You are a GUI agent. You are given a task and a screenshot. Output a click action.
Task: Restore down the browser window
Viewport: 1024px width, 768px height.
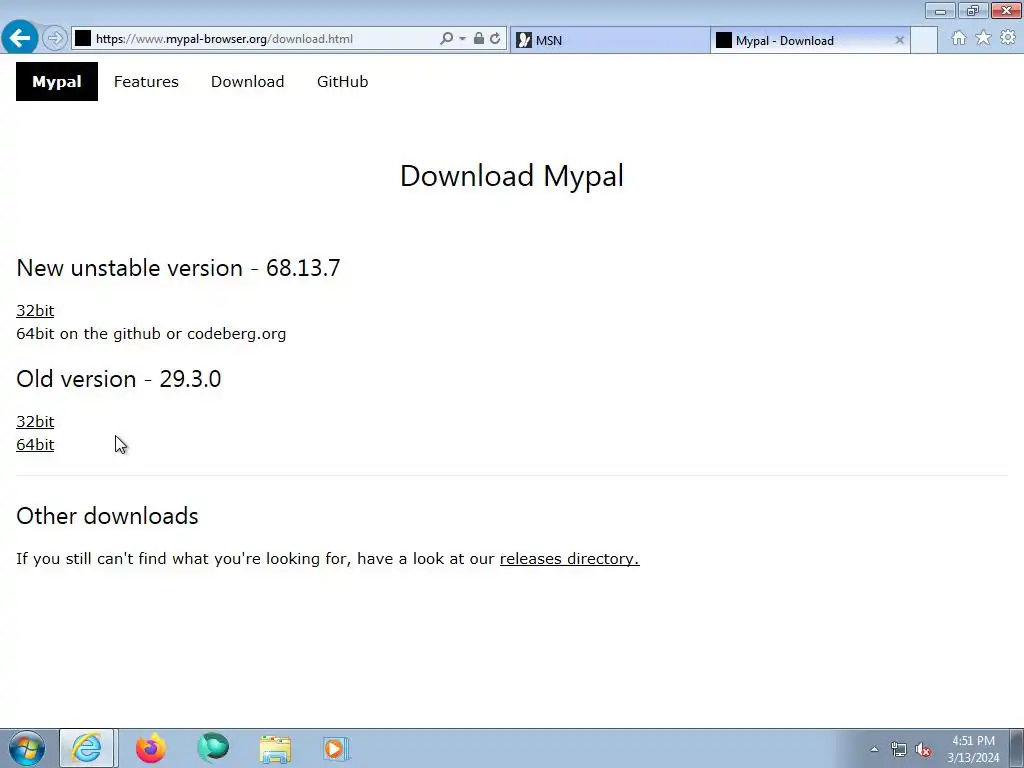[x=973, y=10]
